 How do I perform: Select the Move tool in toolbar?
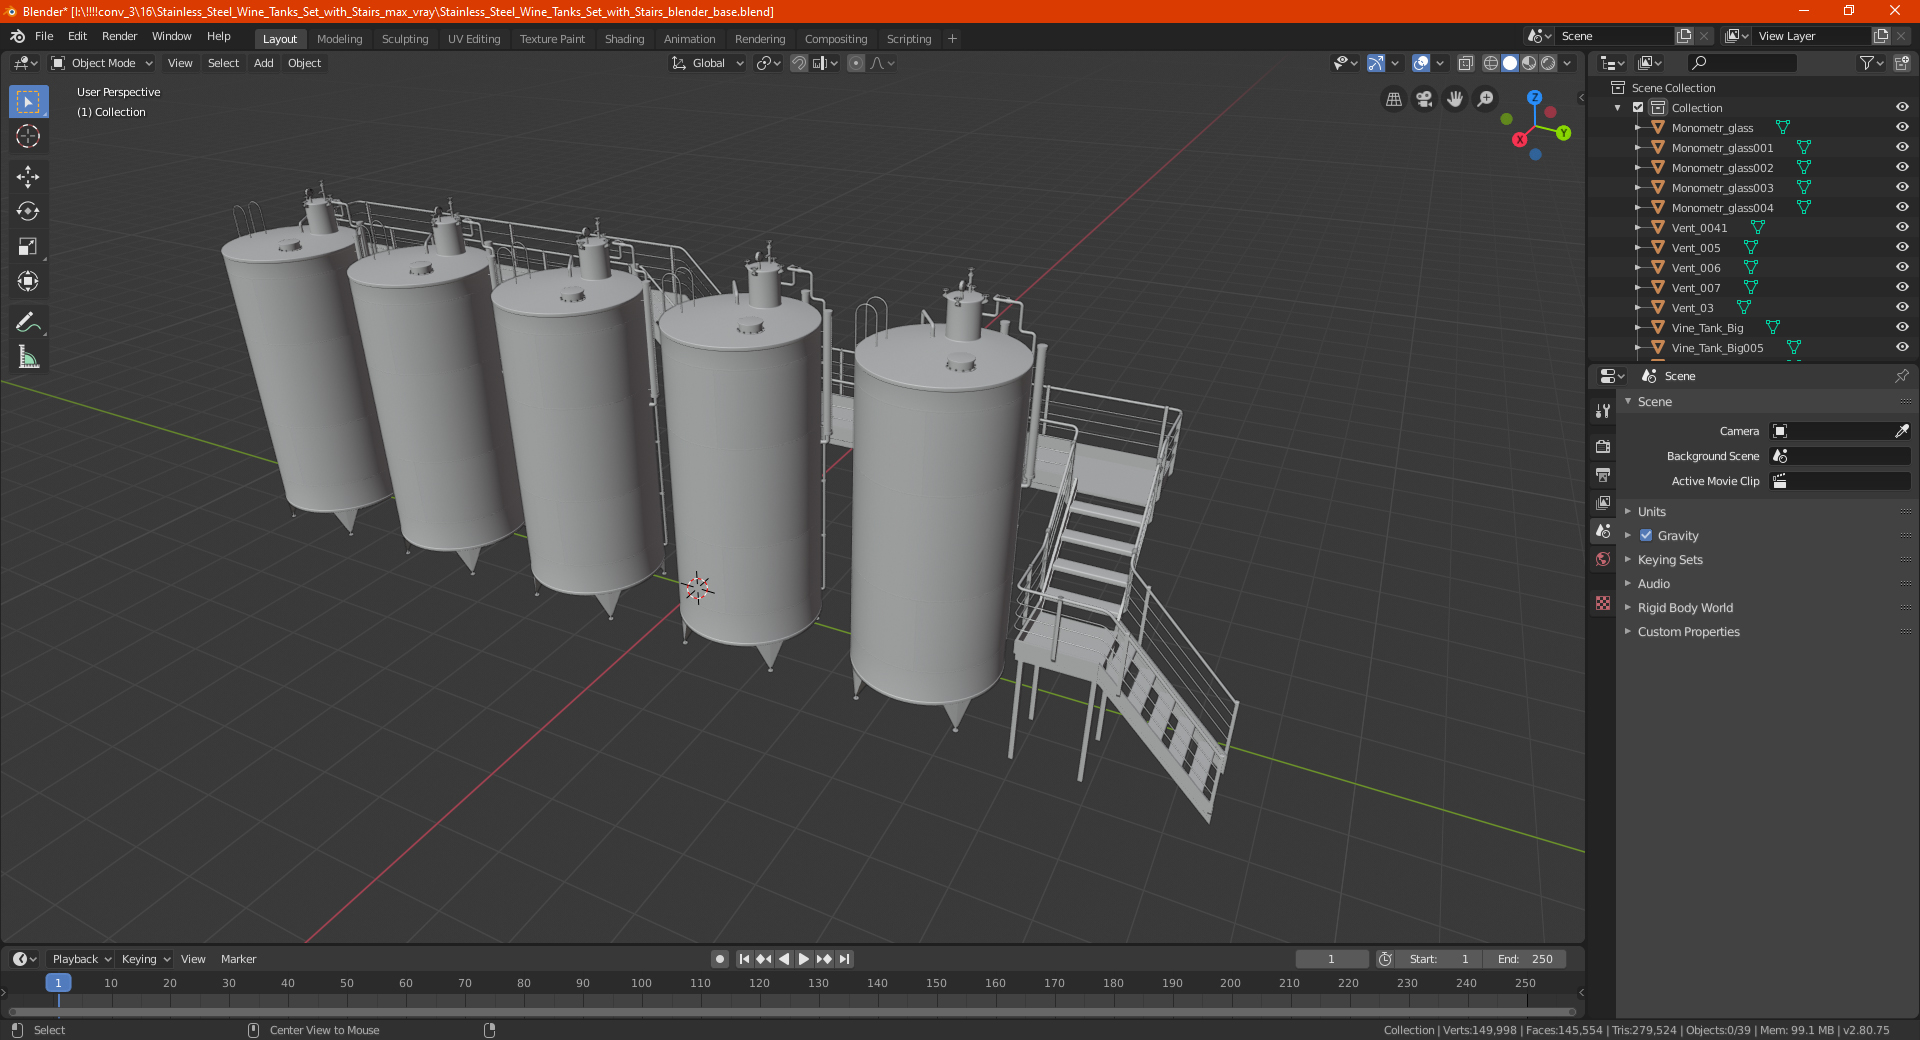tap(28, 177)
